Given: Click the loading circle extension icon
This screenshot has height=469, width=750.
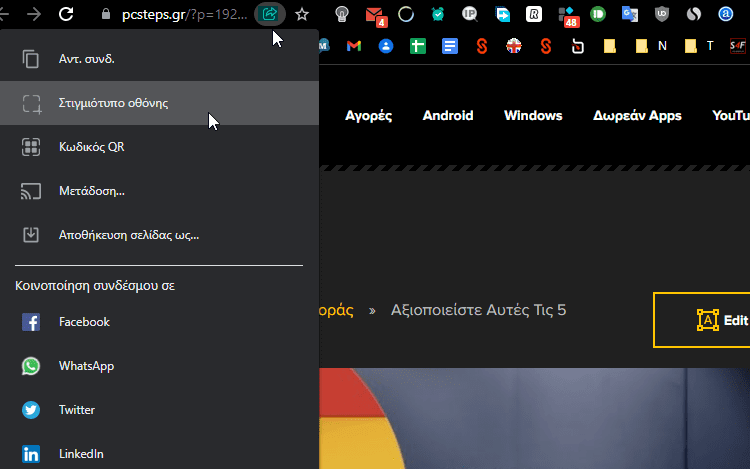Looking at the screenshot, I should [x=406, y=14].
